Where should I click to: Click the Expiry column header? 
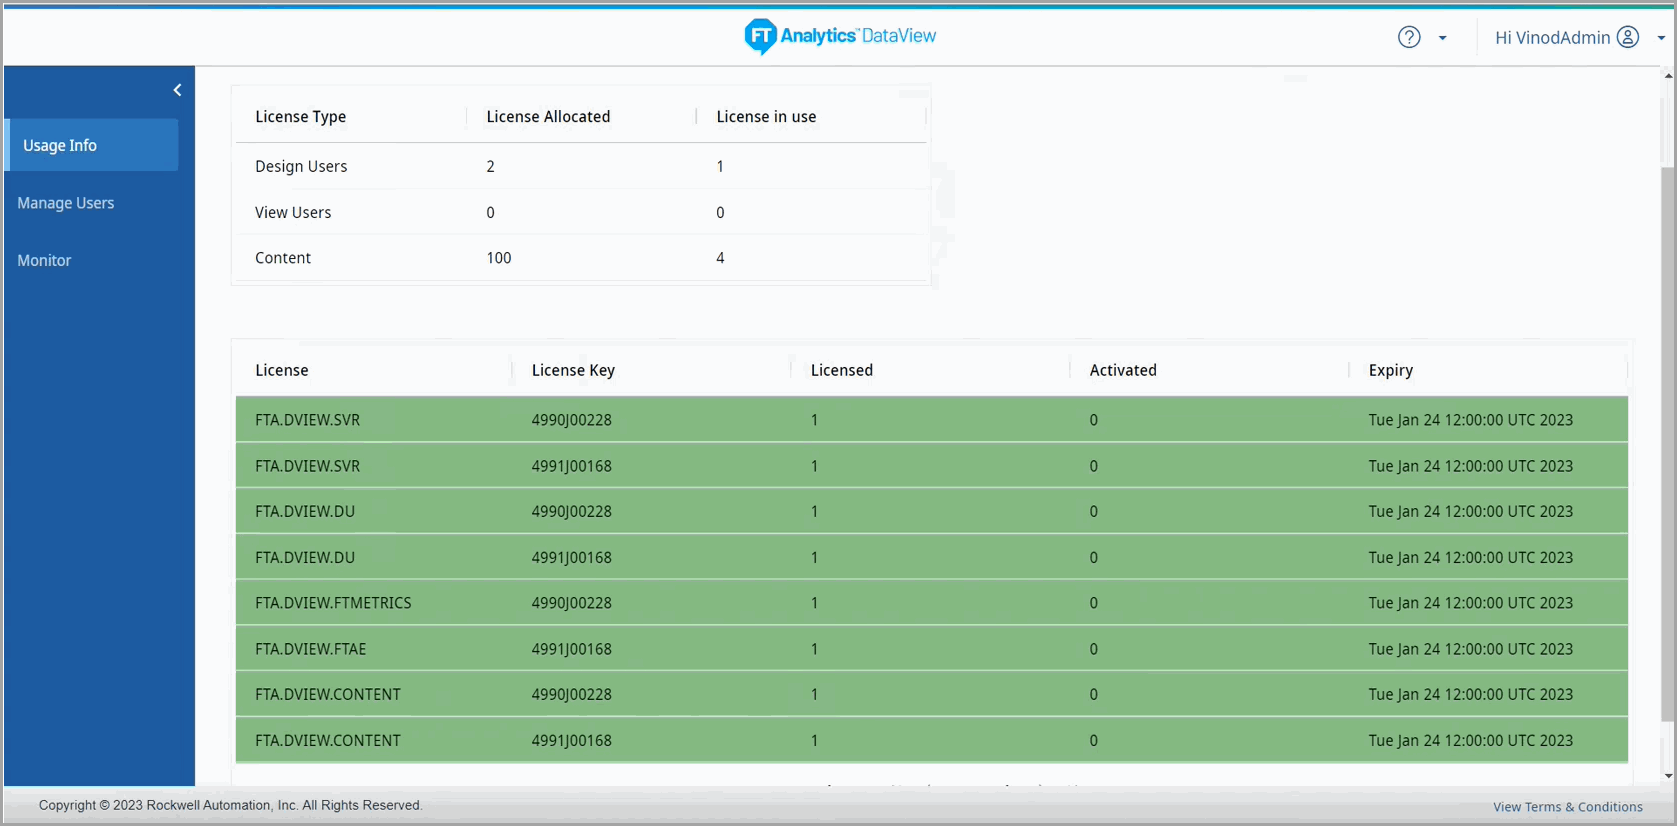tap(1390, 370)
